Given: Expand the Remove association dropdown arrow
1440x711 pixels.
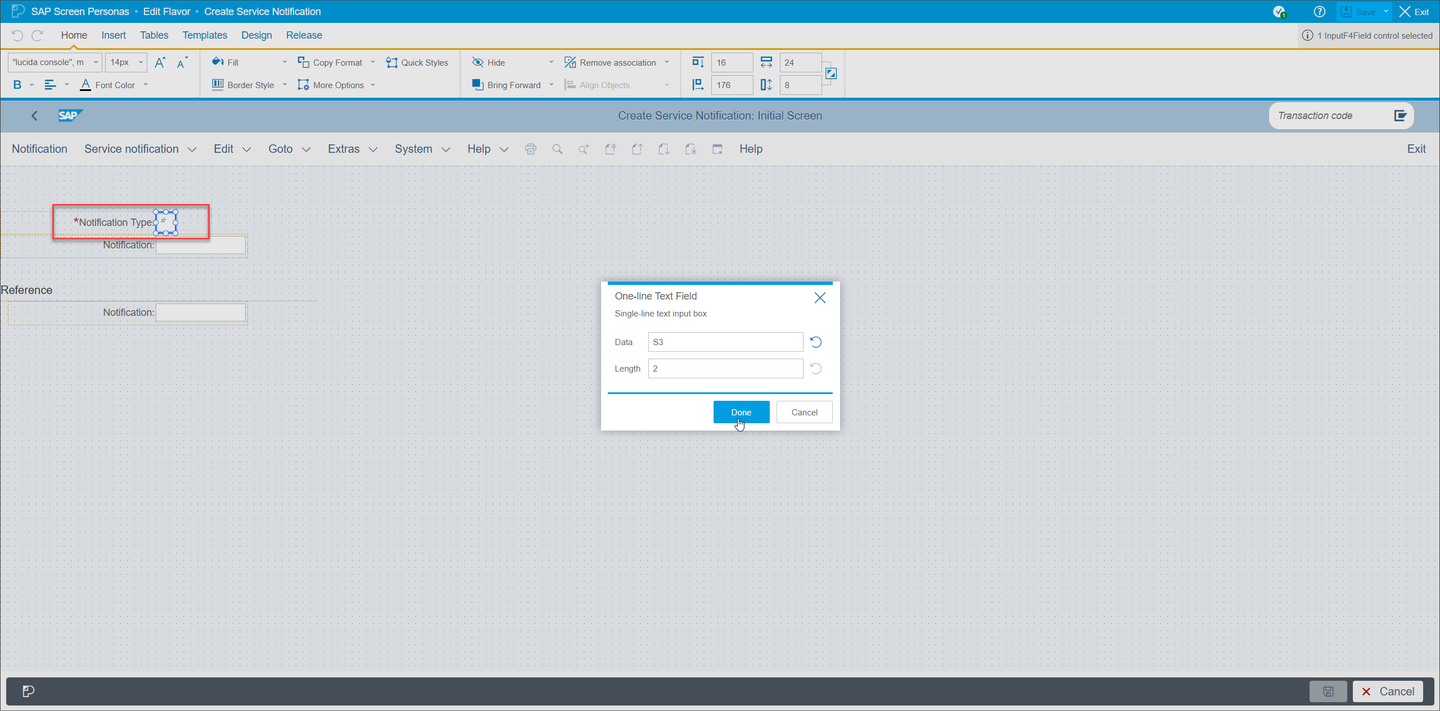Looking at the screenshot, I should click(667, 62).
